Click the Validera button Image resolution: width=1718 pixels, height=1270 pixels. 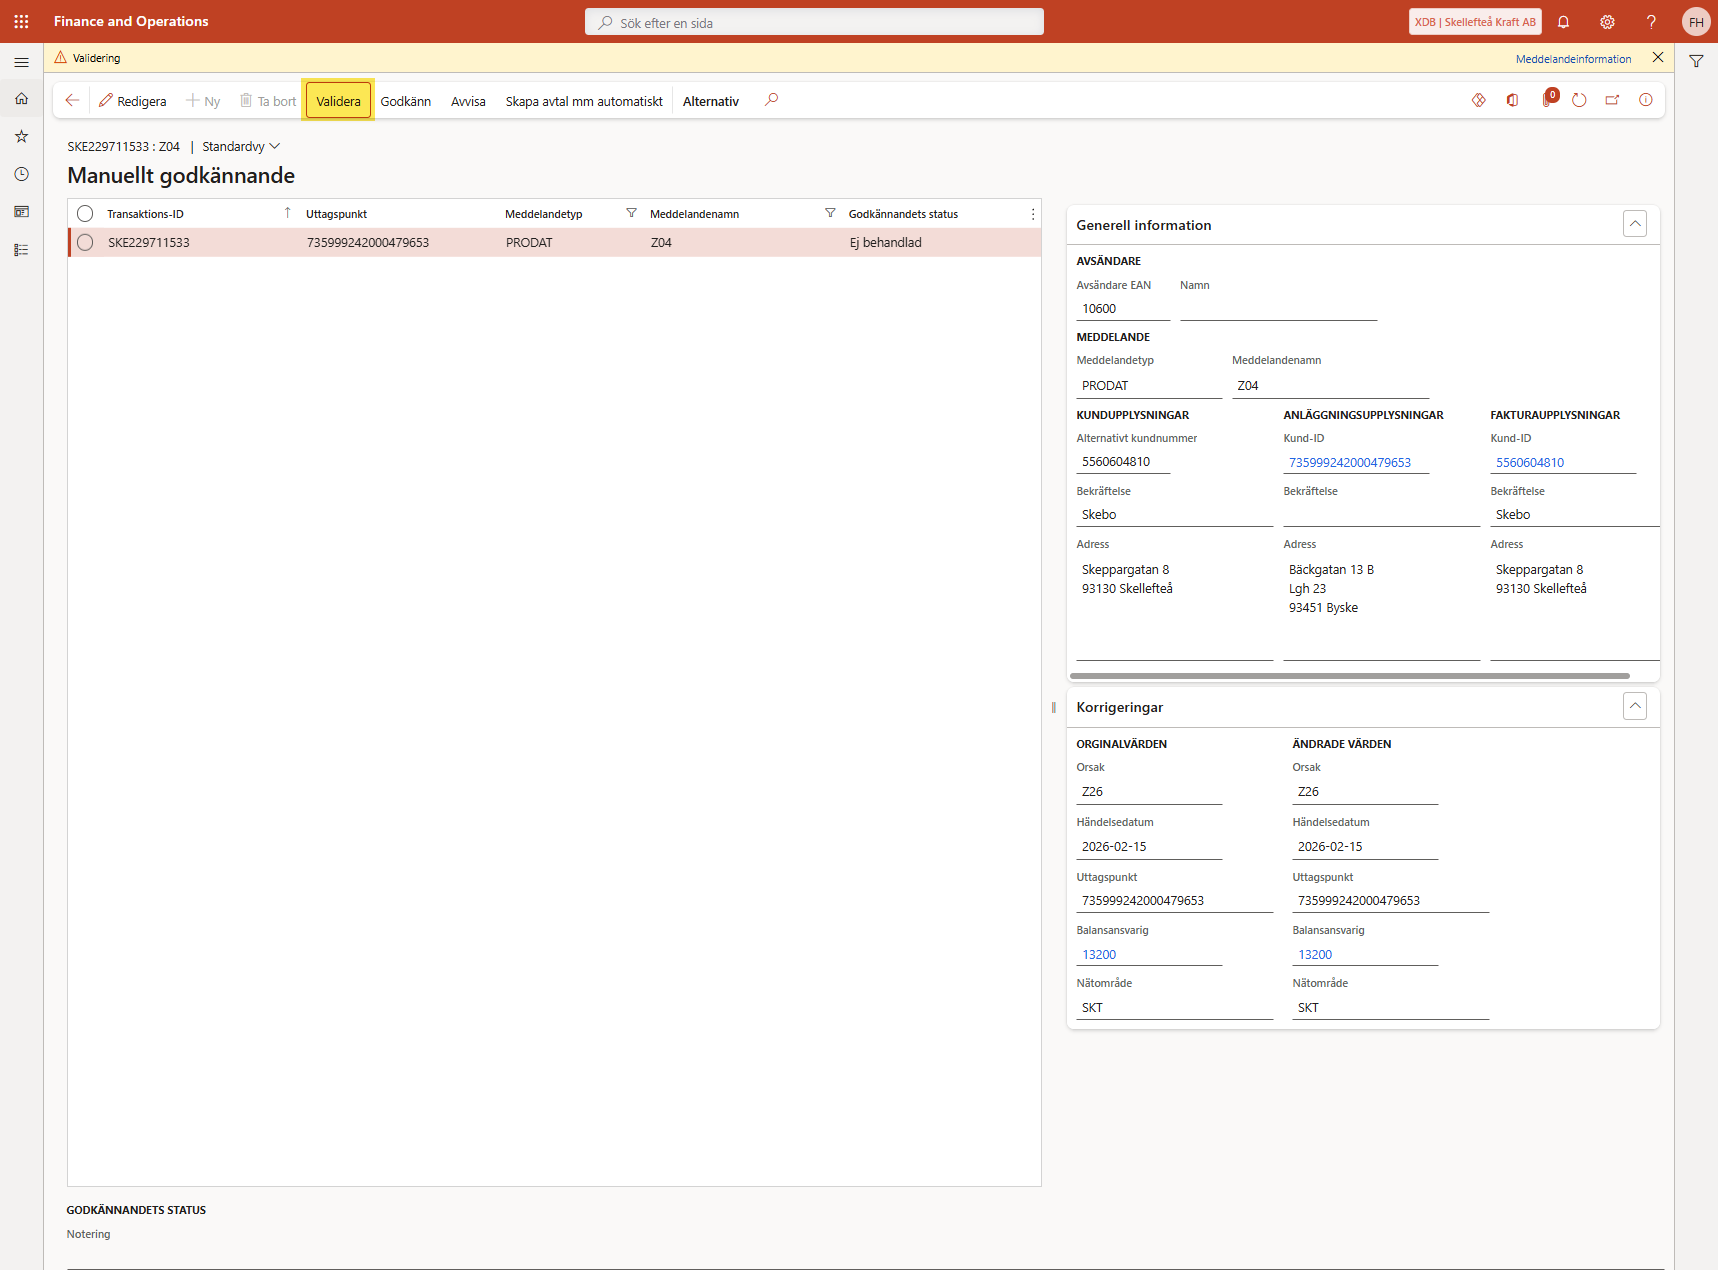click(338, 101)
